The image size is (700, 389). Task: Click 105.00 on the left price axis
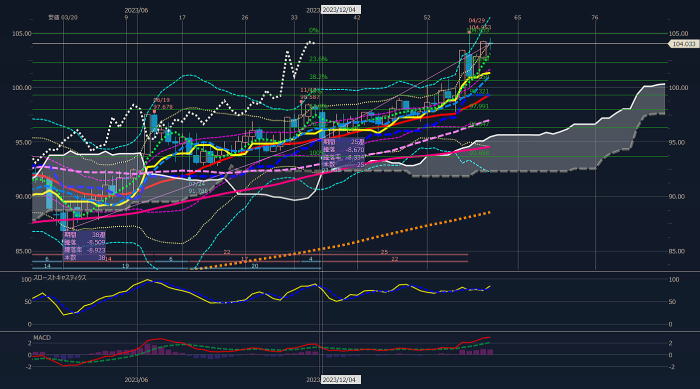coord(22,33)
